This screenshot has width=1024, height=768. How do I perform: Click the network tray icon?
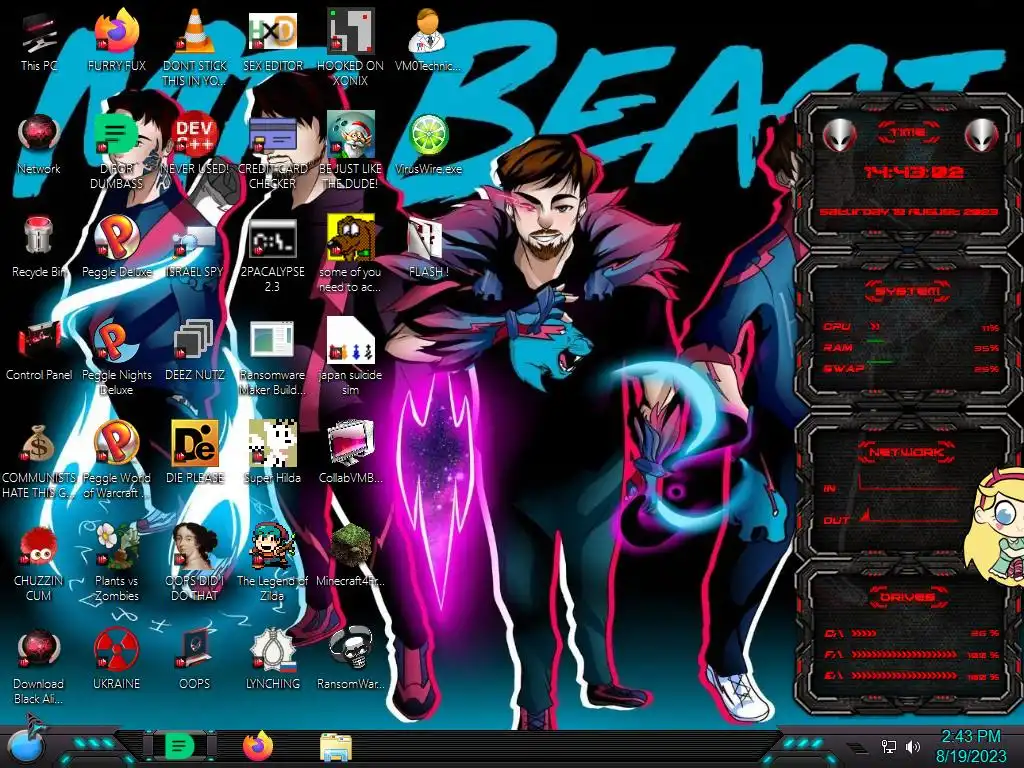coord(889,746)
